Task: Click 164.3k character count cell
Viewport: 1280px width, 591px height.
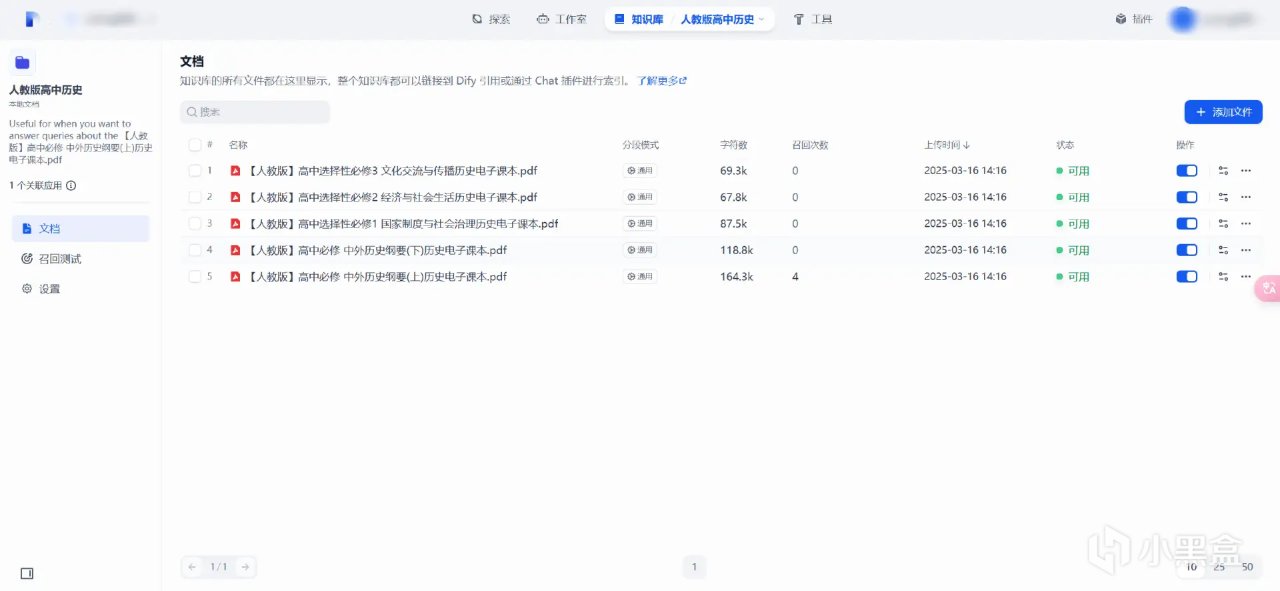Action: (736, 276)
